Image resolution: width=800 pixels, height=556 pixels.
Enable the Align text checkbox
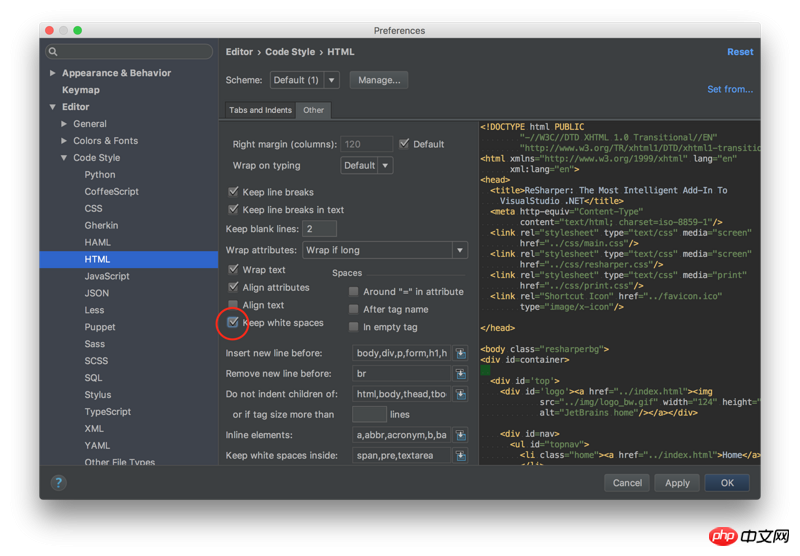(233, 305)
